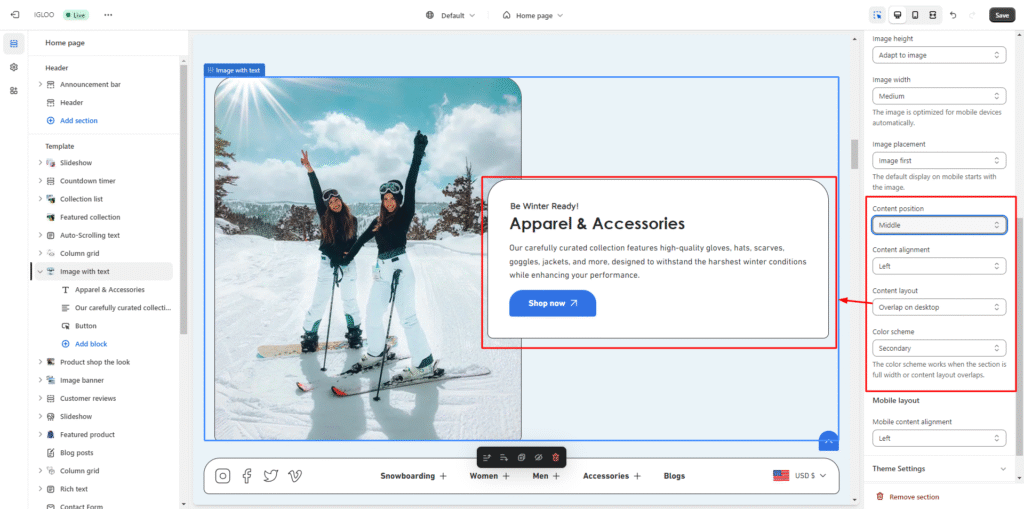Open the Home page template selector
The width and height of the screenshot is (1024, 509).
pyautogui.click(x=532, y=15)
